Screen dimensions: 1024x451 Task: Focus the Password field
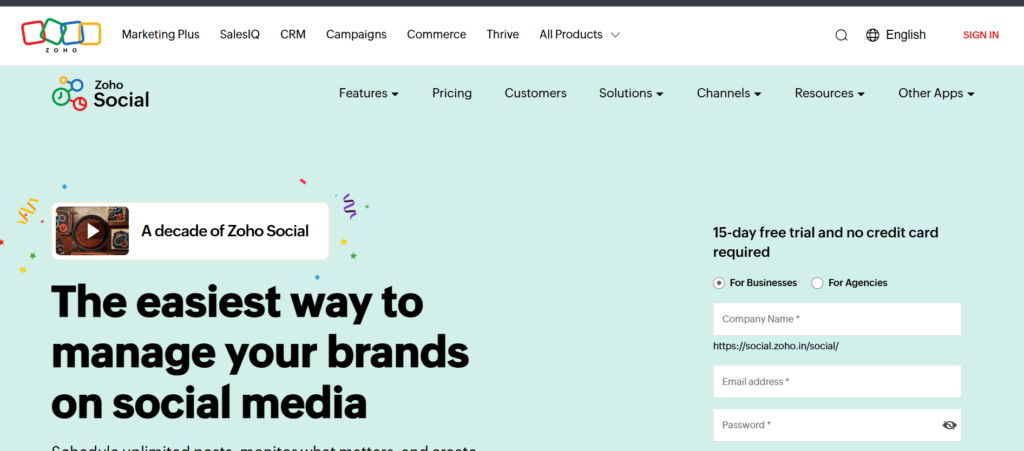coord(837,425)
